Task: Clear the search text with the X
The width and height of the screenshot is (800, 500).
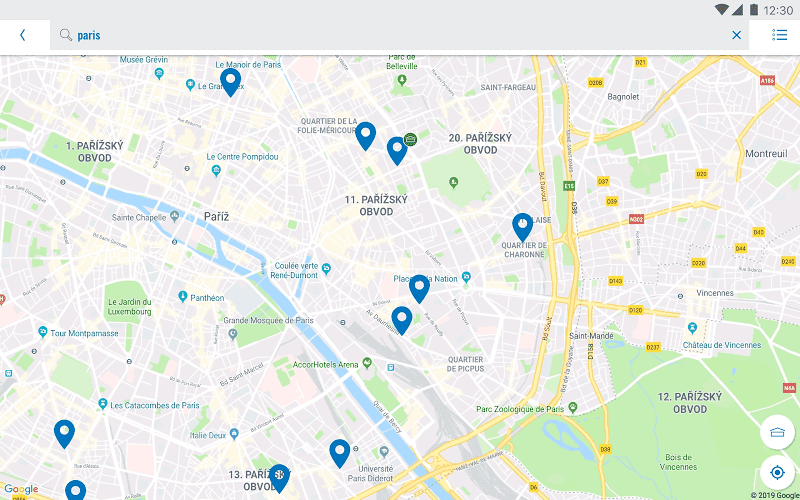Action: pos(736,35)
